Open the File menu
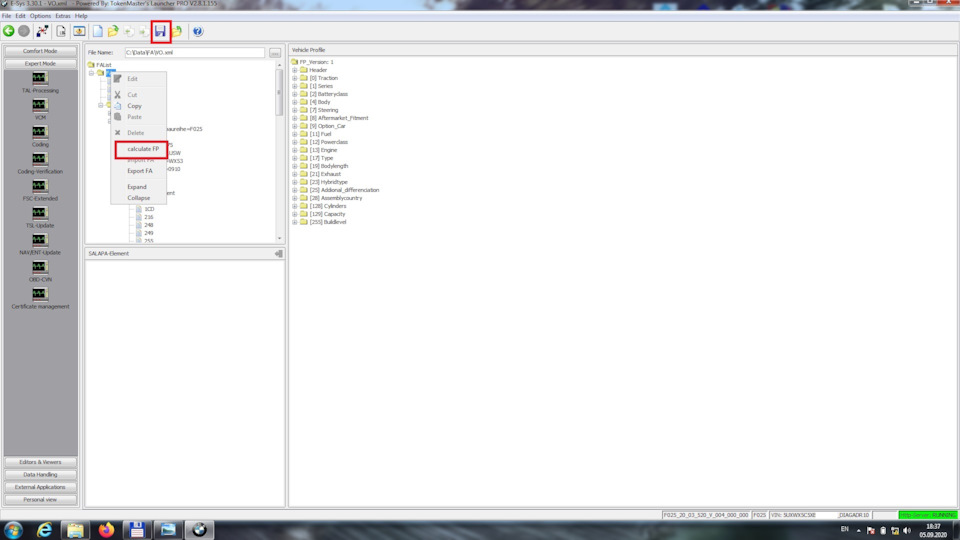Screen dimensions: 960x540 (7, 16)
